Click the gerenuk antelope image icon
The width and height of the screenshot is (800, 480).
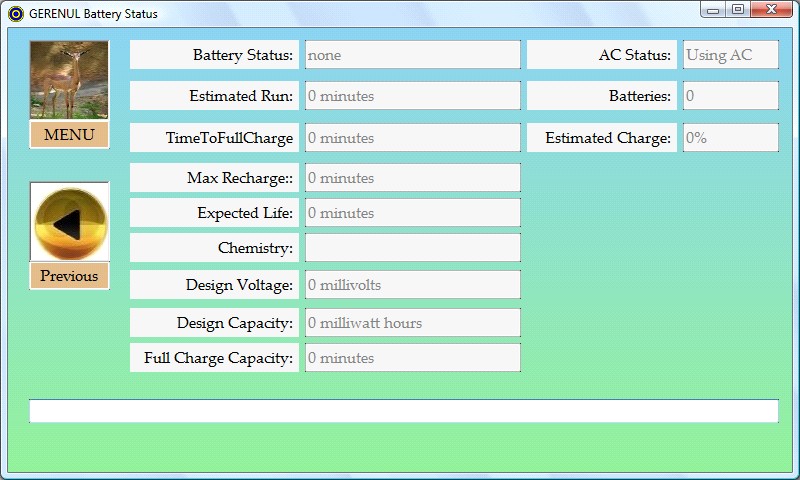(x=69, y=80)
